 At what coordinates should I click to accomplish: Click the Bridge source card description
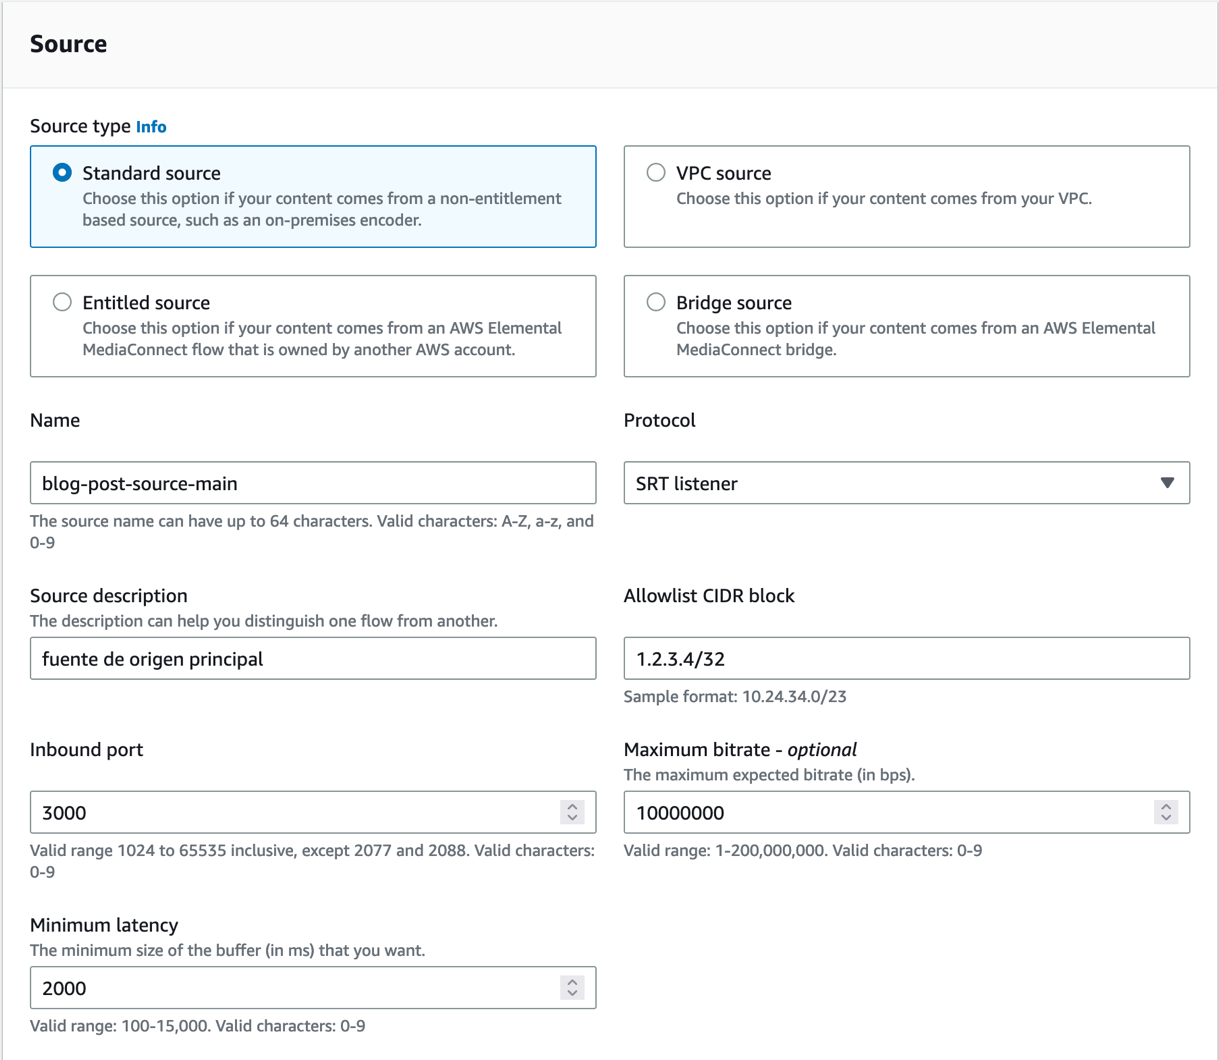(915, 339)
